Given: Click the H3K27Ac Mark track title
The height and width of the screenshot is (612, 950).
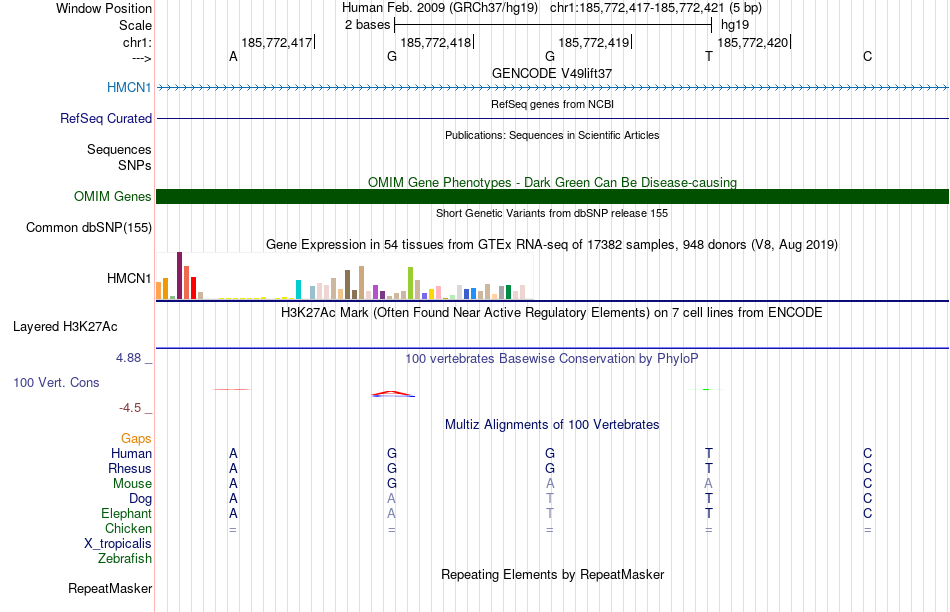Looking at the screenshot, I should tap(552, 313).
